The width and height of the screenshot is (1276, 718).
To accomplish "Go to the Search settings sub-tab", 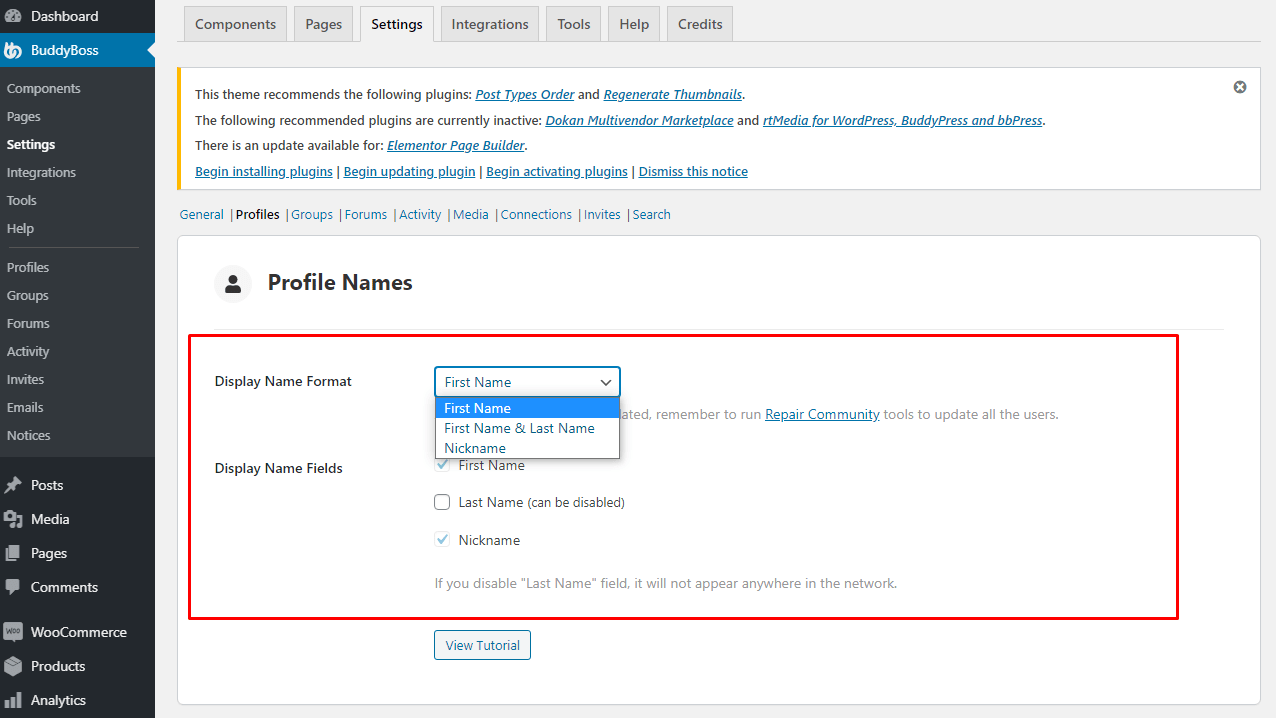I will (652, 214).
